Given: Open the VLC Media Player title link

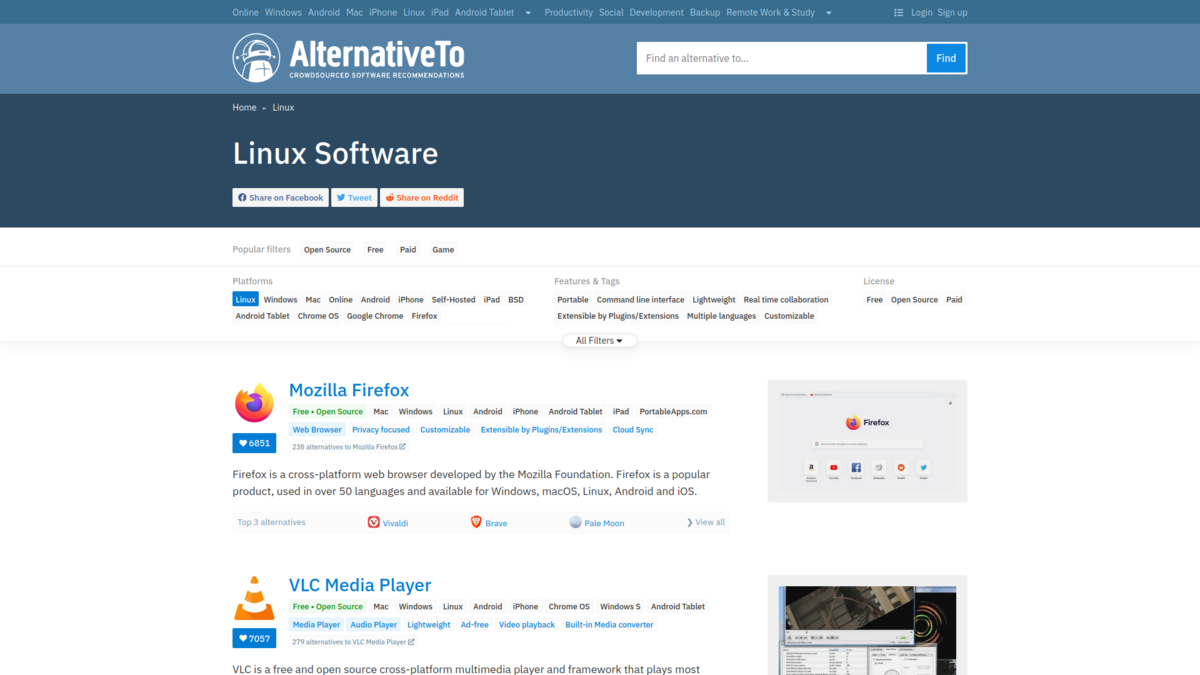Looking at the screenshot, I should click(x=360, y=585).
